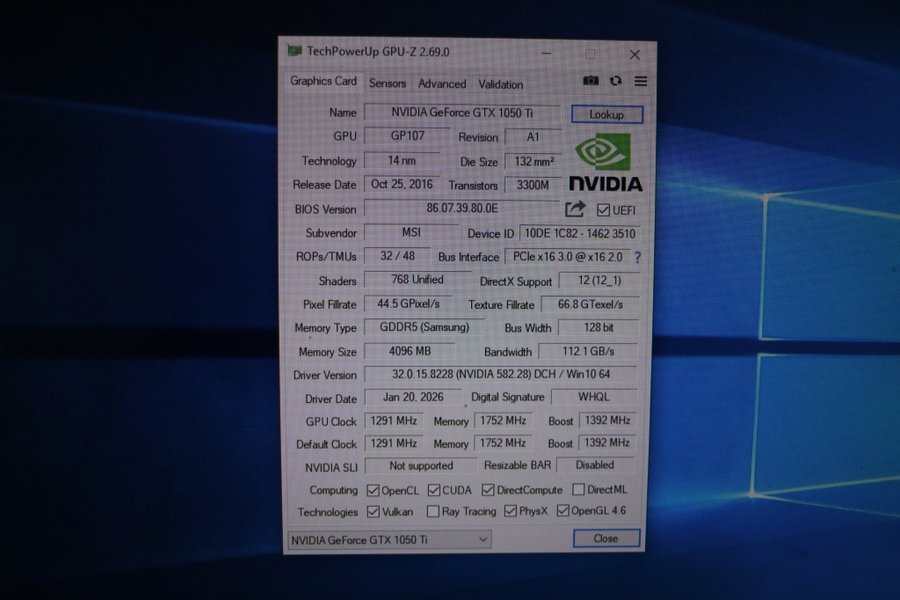The width and height of the screenshot is (900, 600).
Task: Toggle the OpenCL checkbox
Action: click(373, 490)
